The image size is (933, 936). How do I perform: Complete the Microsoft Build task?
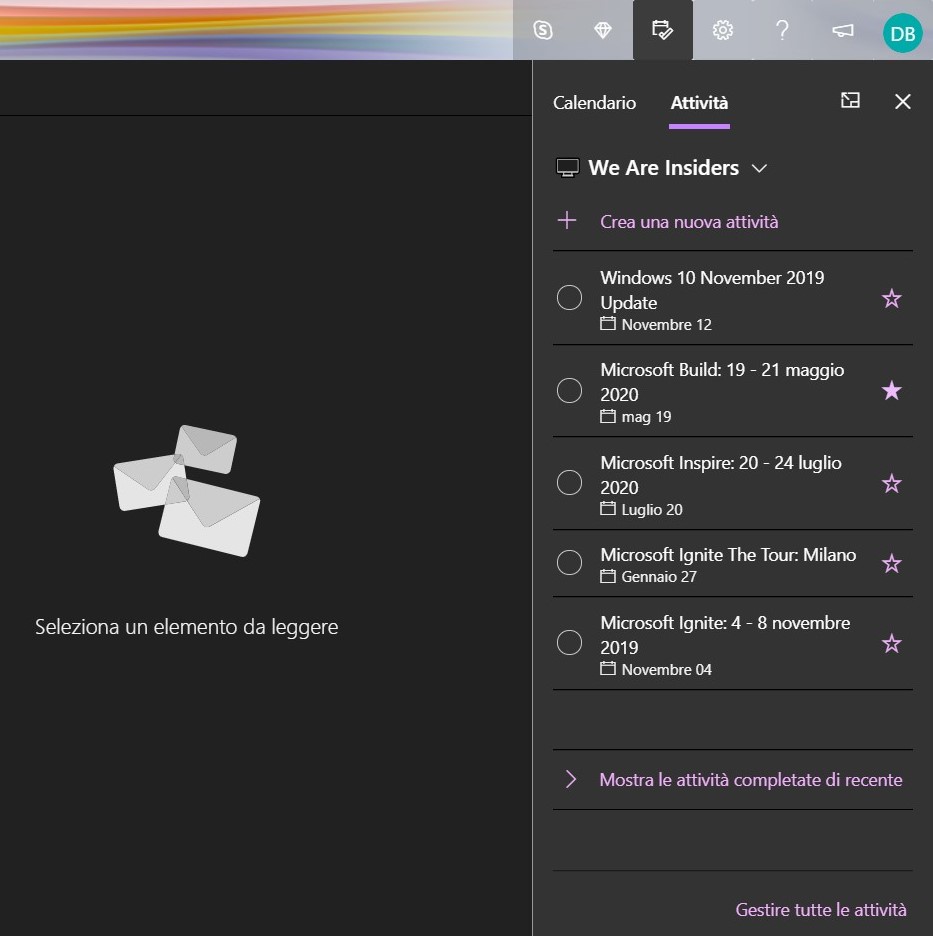click(569, 390)
